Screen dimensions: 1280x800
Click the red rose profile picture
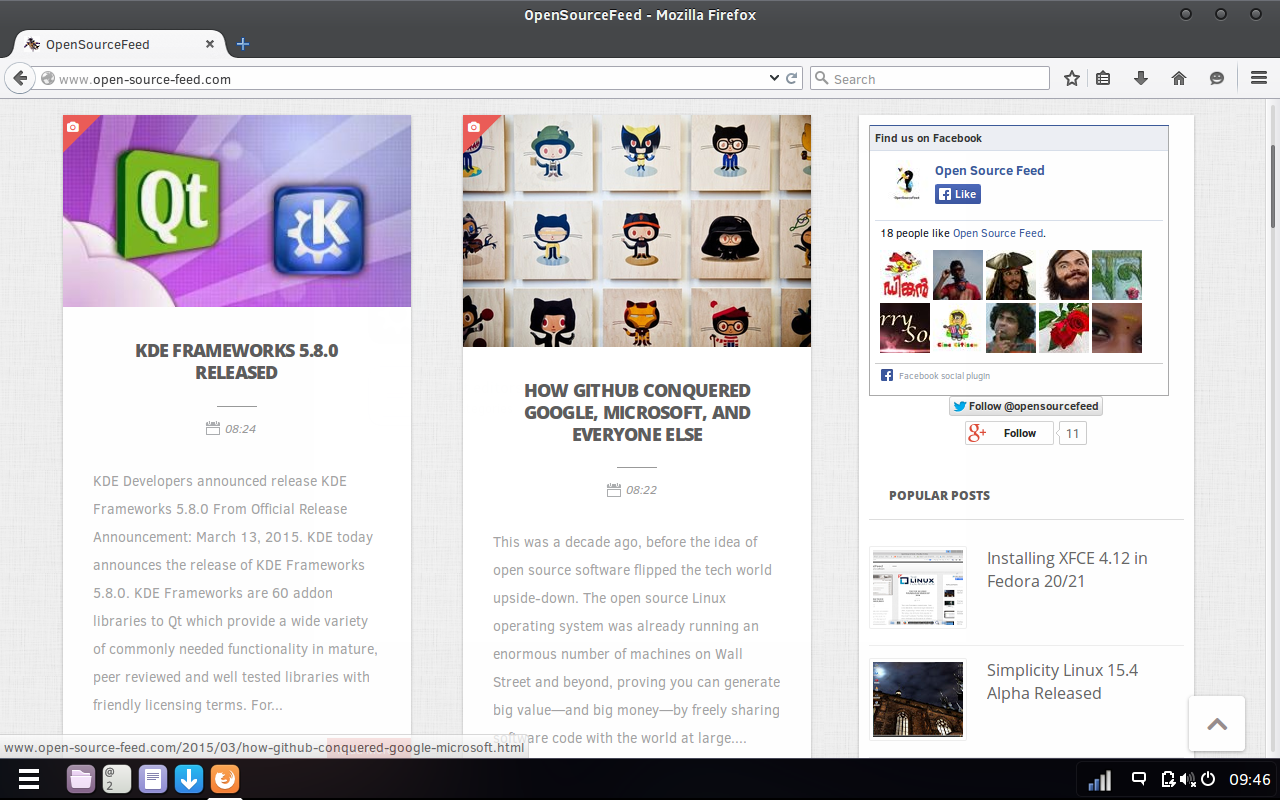click(1063, 328)
